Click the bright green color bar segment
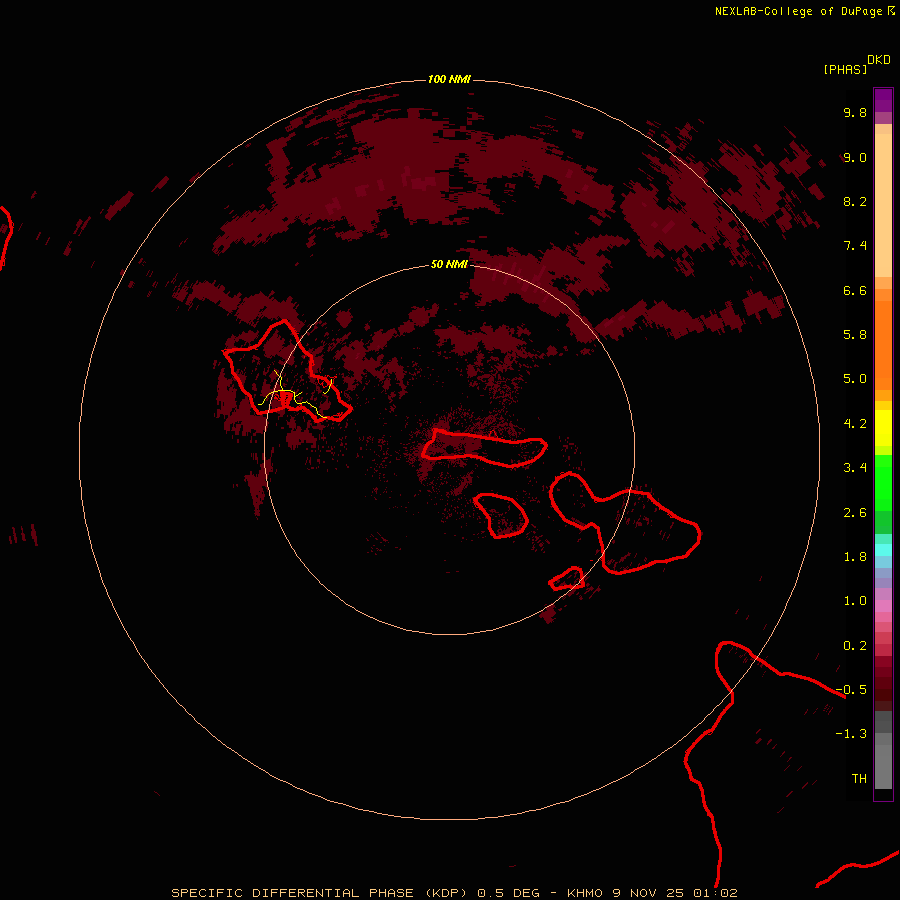900x900 pixels. click(883, 483)
